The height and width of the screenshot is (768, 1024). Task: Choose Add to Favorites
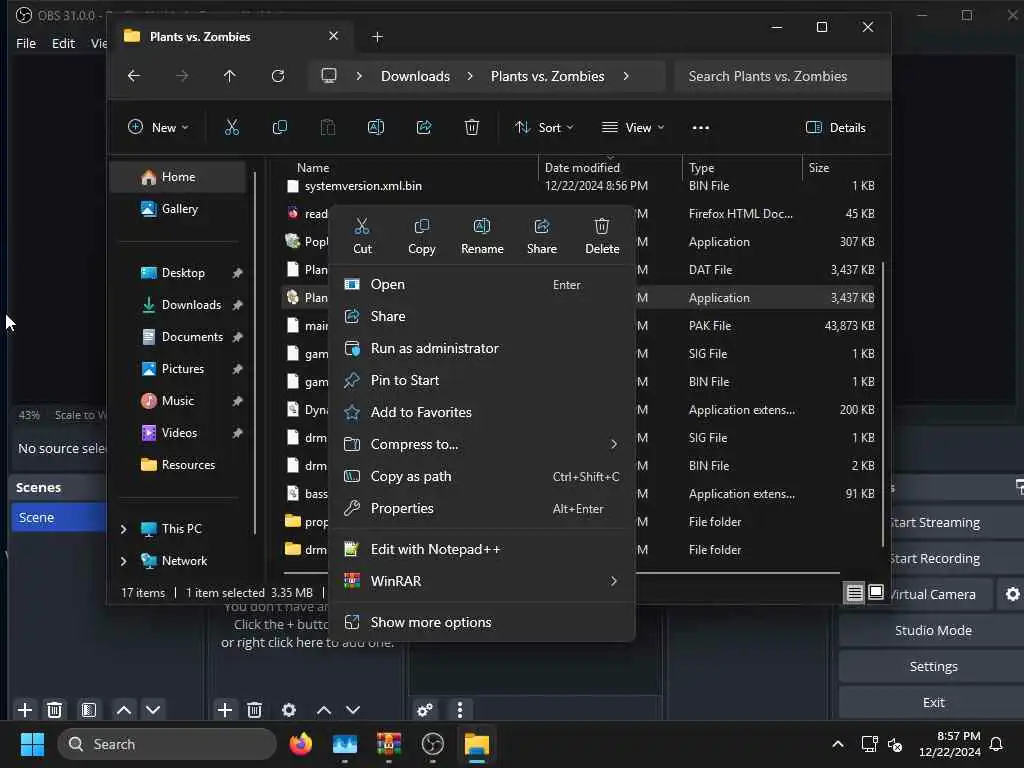point(482,413)
